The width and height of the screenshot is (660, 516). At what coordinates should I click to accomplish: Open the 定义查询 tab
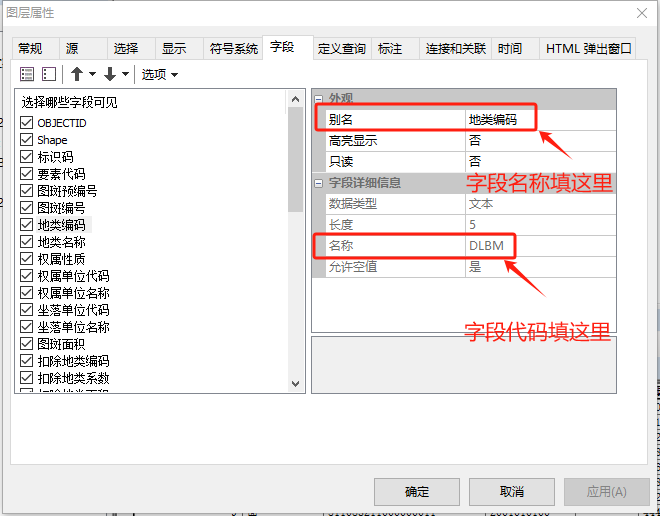pyautogui.click(x=342, y=48)
